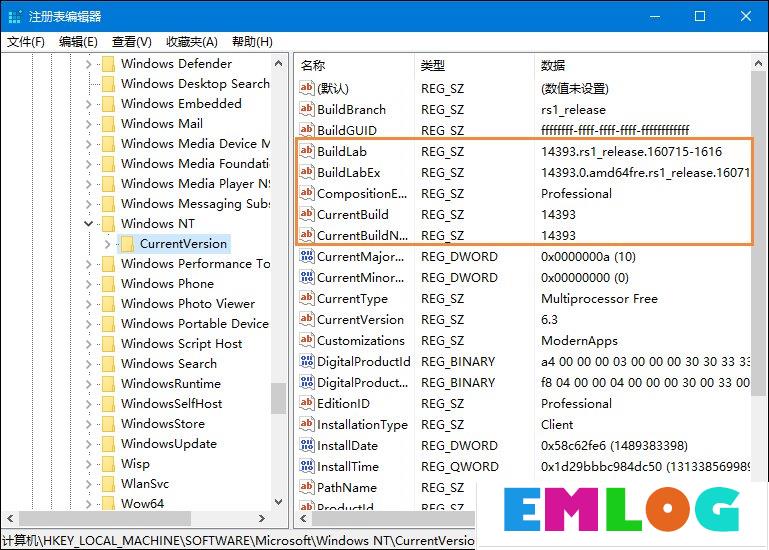Image resolution: width=769 pixels, height=550 pixels.
Task: Click the Windows Search folder icon
Action: 108,364
